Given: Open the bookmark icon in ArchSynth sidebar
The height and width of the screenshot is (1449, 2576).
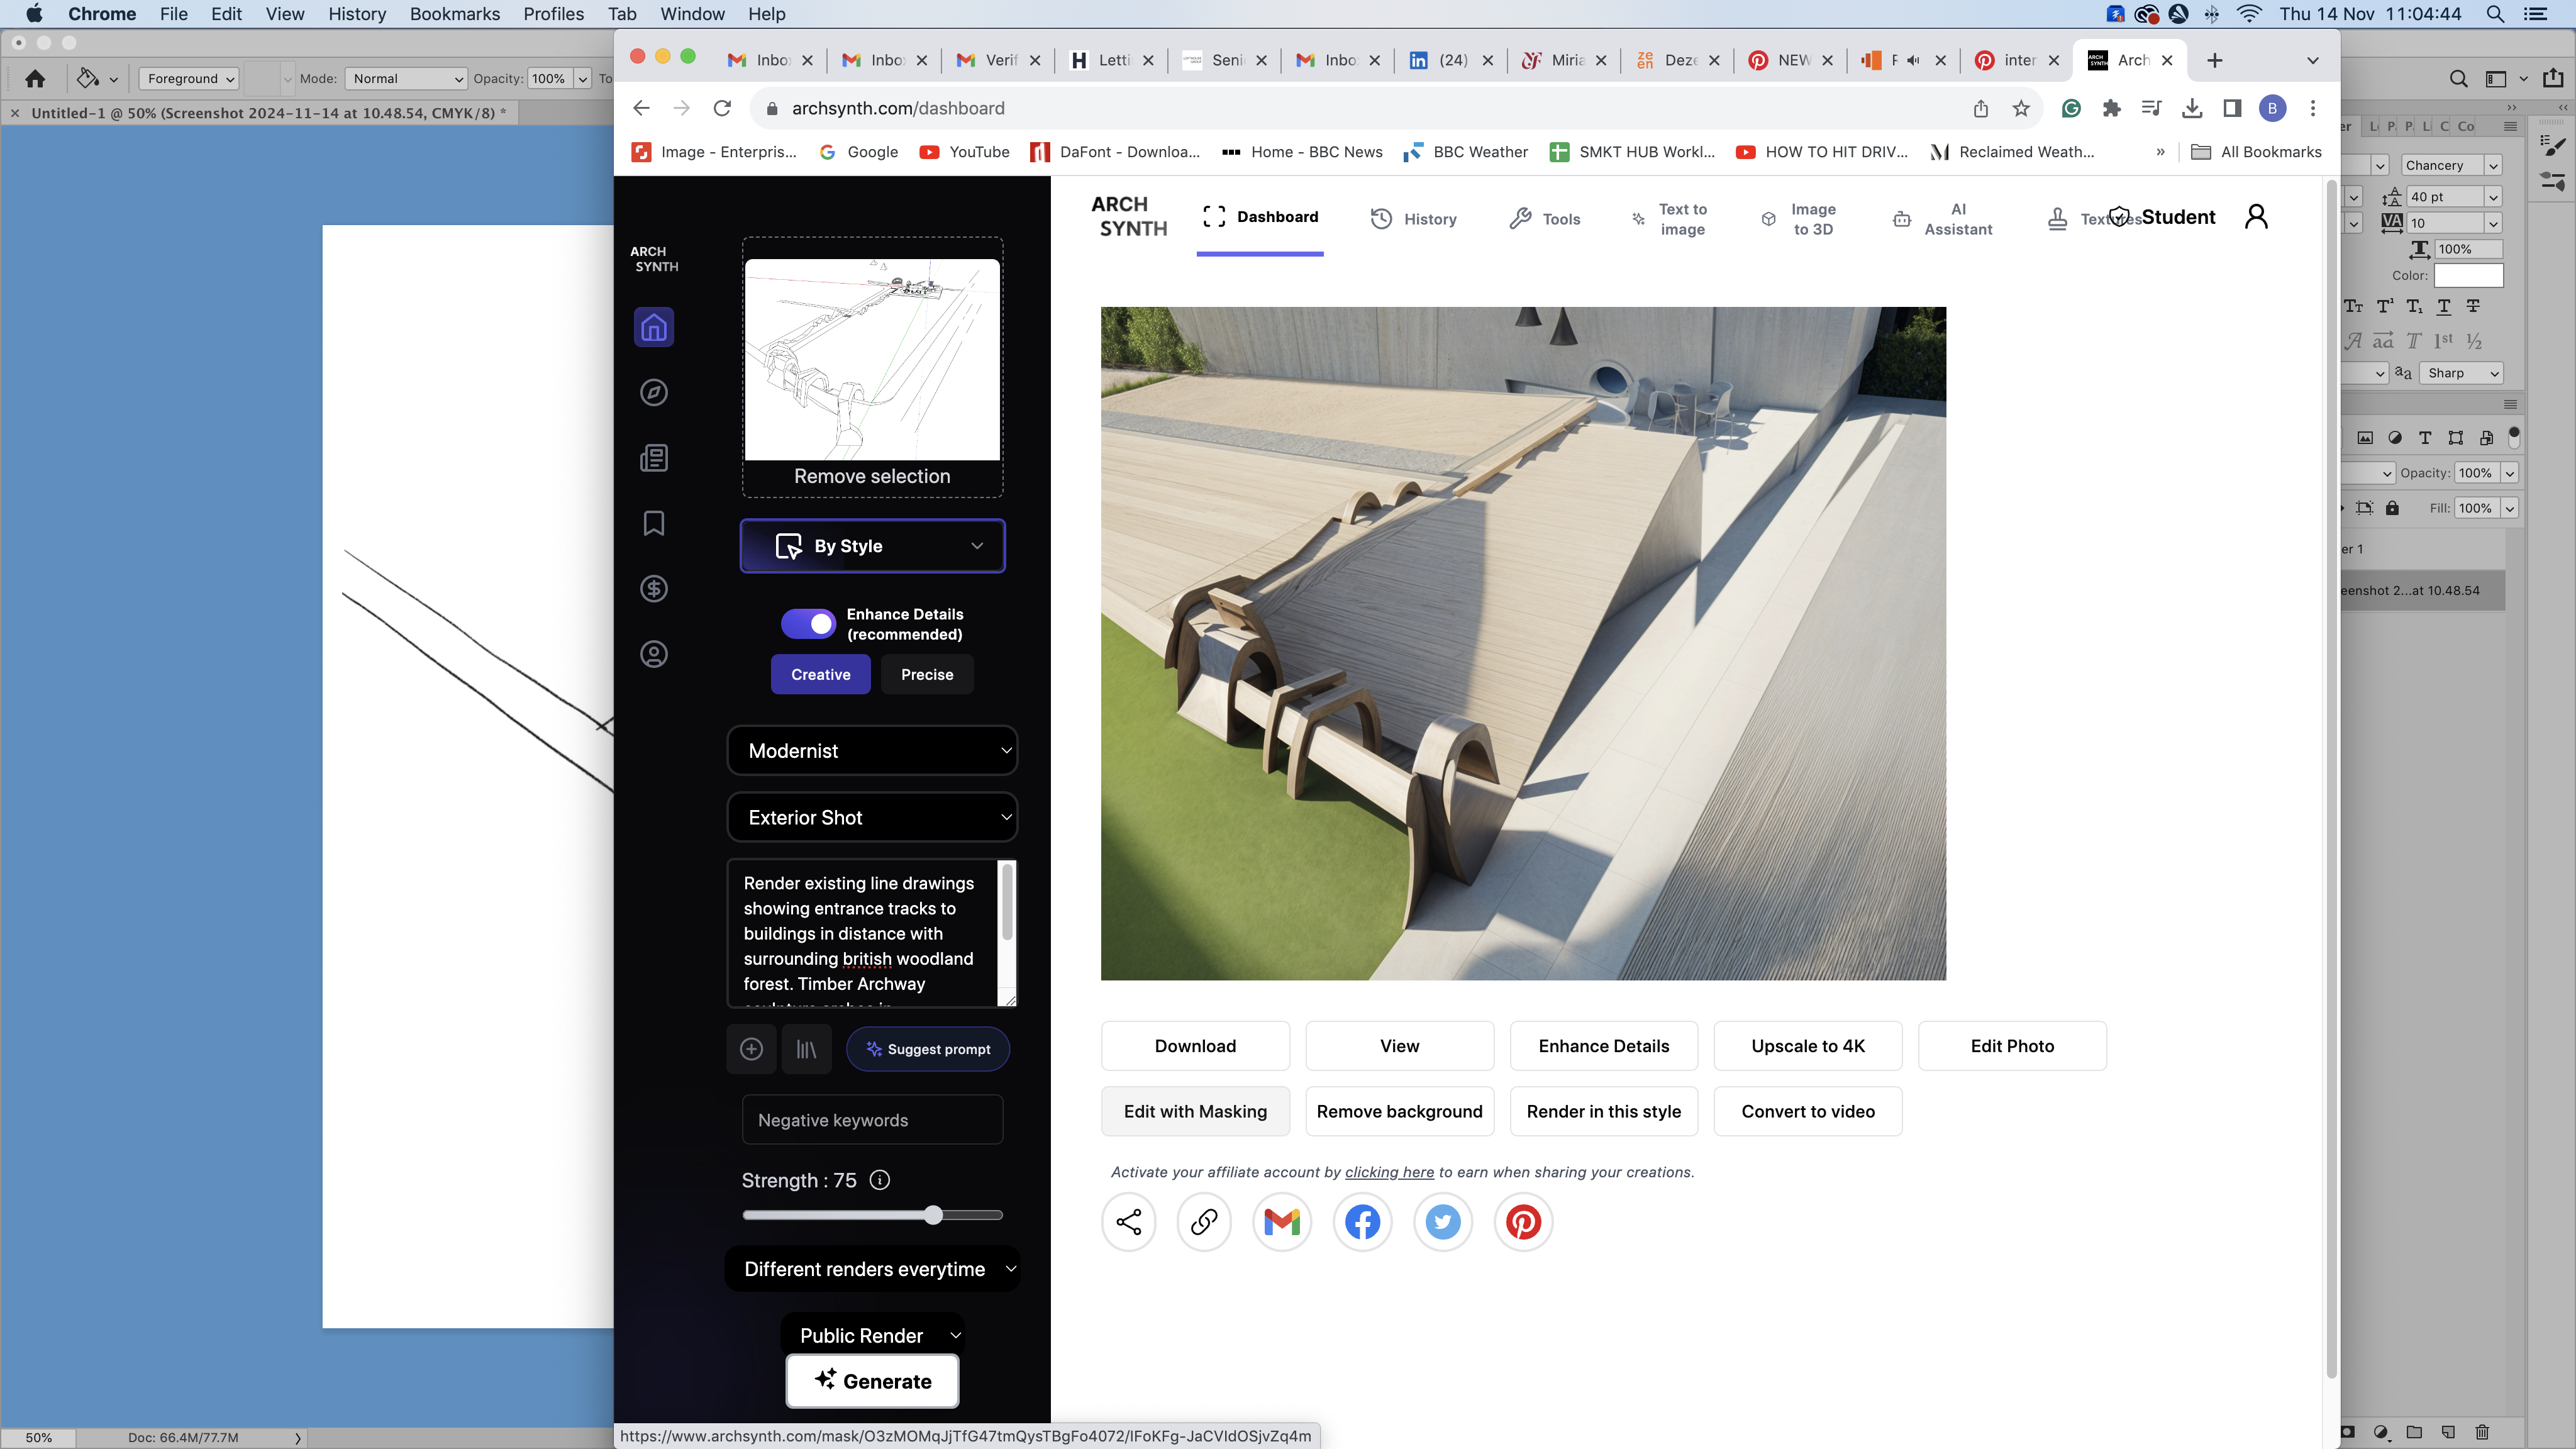Looking at the screenshot, I should coord(653,523).
